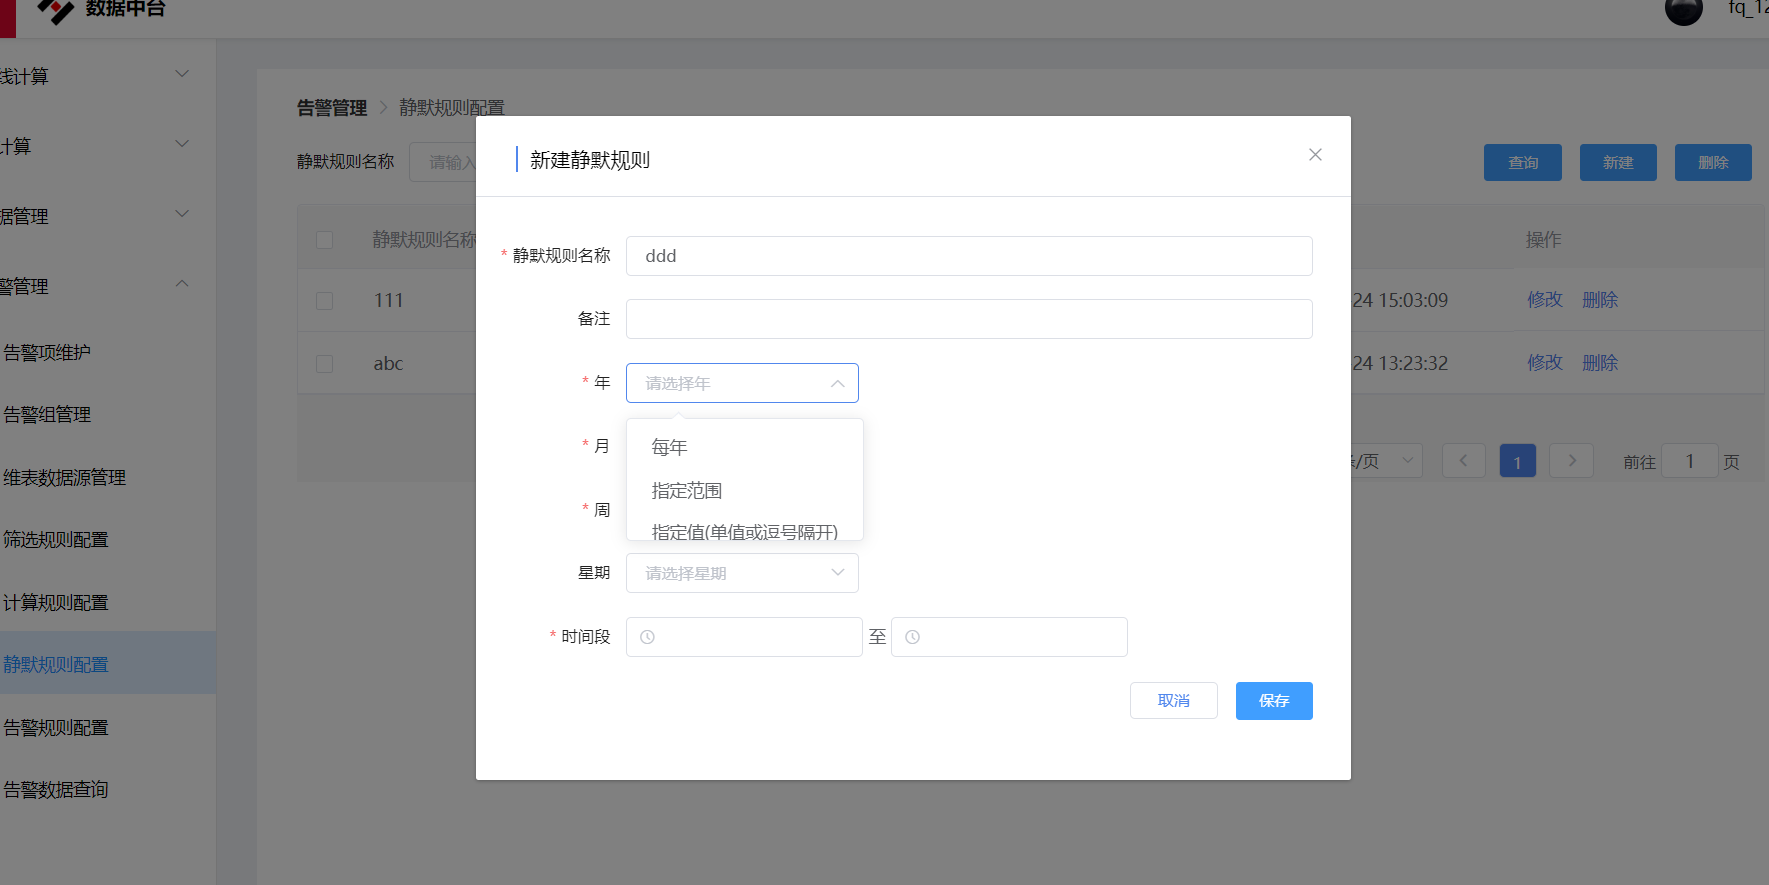Click 修改 link for row abc
Screen dimensions: 1769x885
coord(1544,363)
